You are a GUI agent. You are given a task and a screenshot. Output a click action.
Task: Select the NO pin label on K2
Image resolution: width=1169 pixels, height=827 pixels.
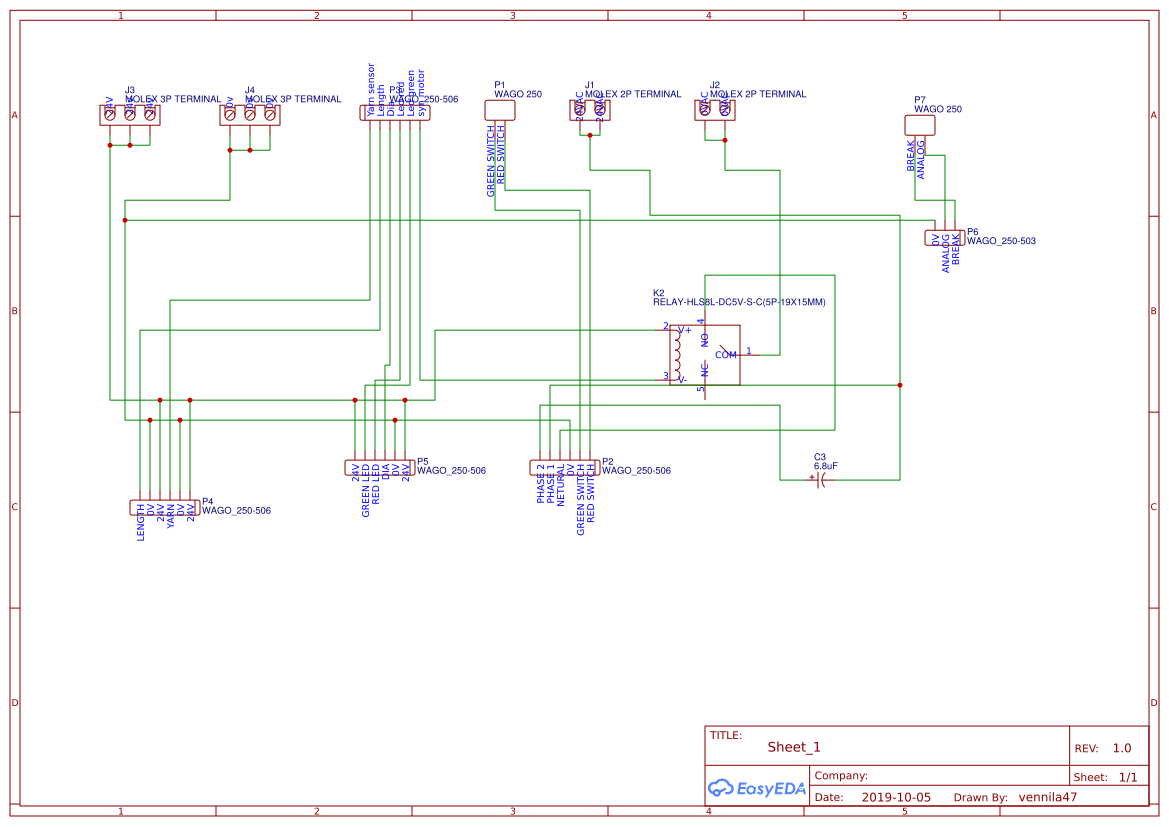pos(703,340)
